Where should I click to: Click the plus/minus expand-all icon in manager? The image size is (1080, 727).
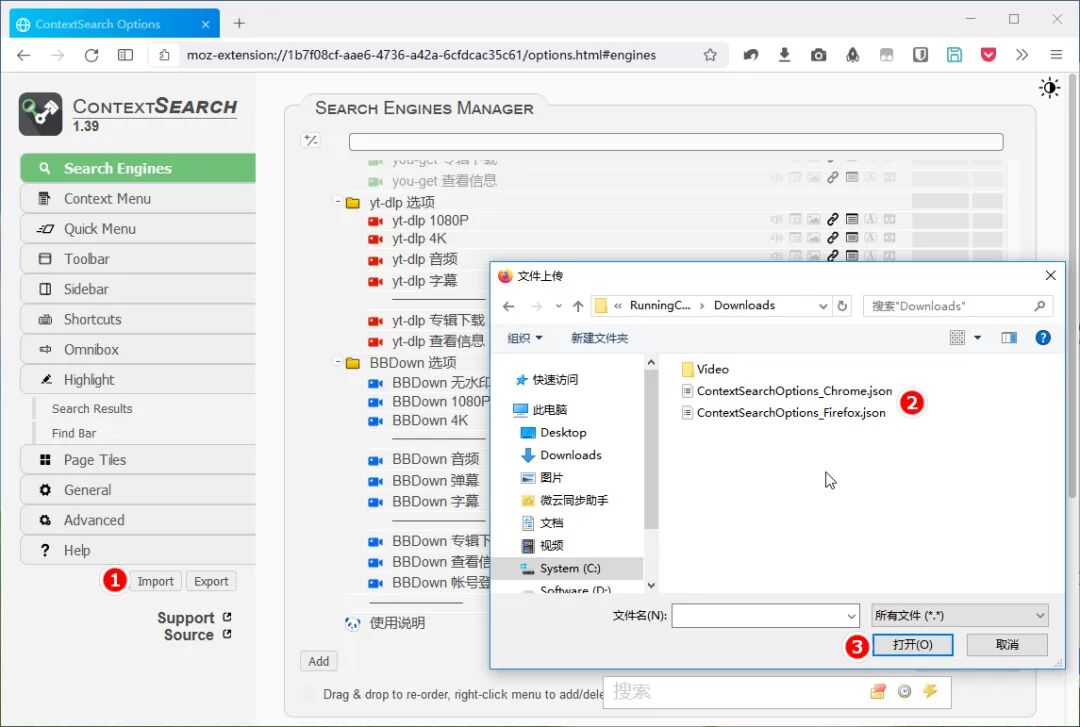311,141
